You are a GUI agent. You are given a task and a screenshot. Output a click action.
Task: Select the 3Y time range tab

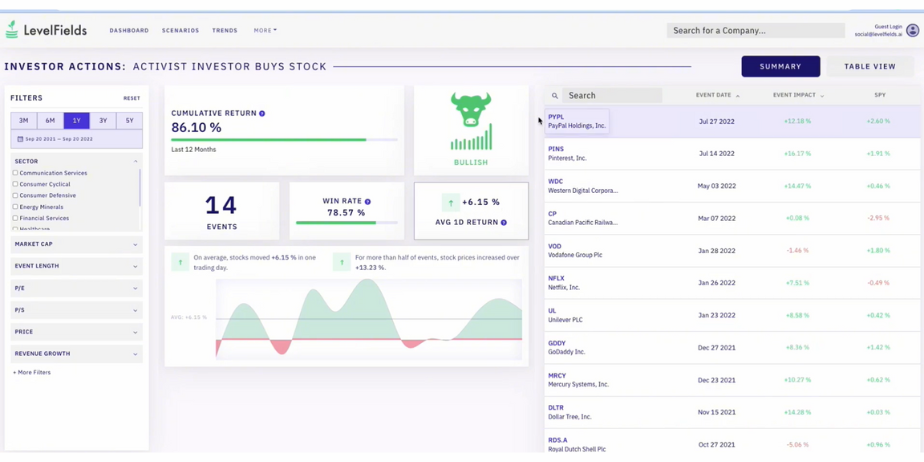(103, 121)
